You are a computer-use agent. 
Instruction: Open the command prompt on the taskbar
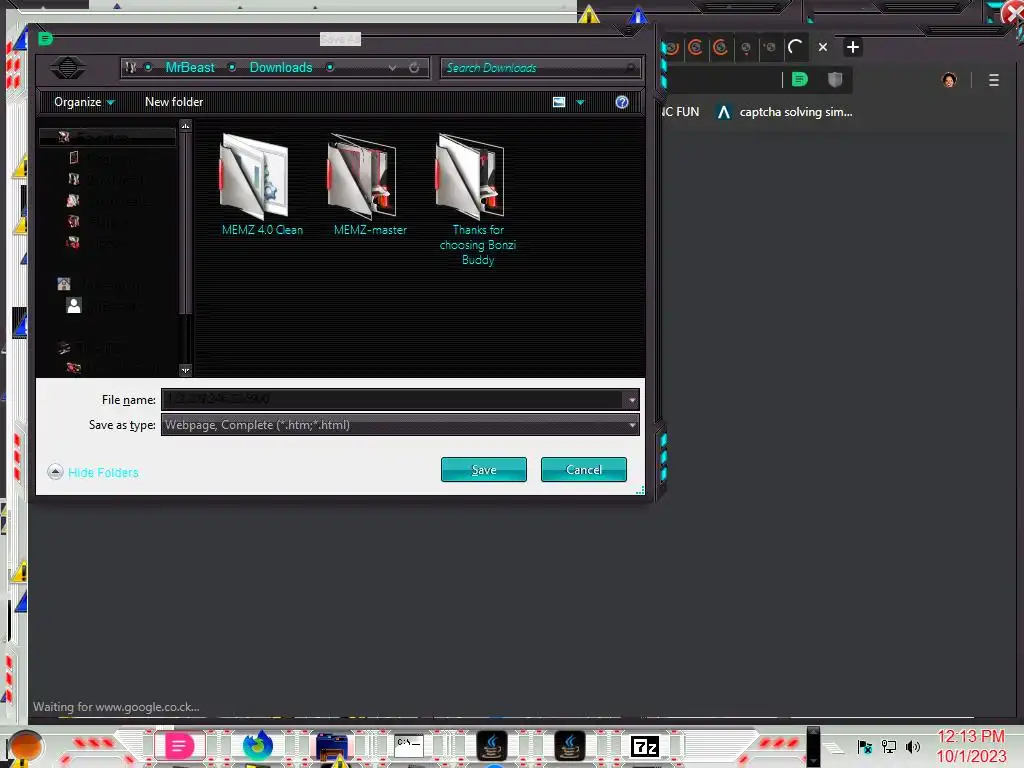[x=409, y=745]
